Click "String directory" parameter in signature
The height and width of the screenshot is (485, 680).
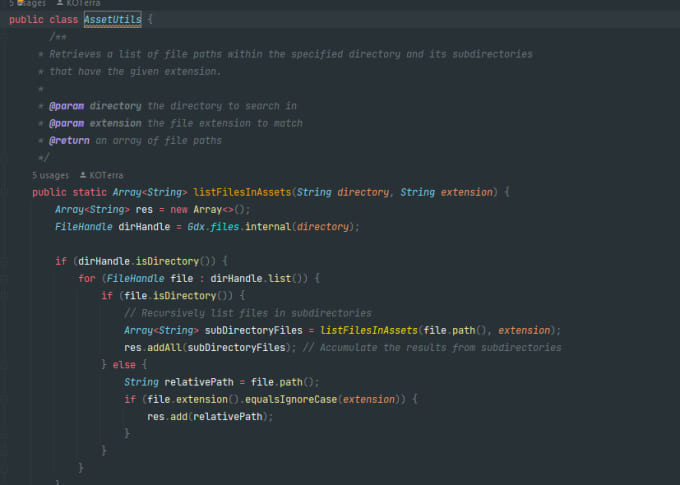click(343, 192)
